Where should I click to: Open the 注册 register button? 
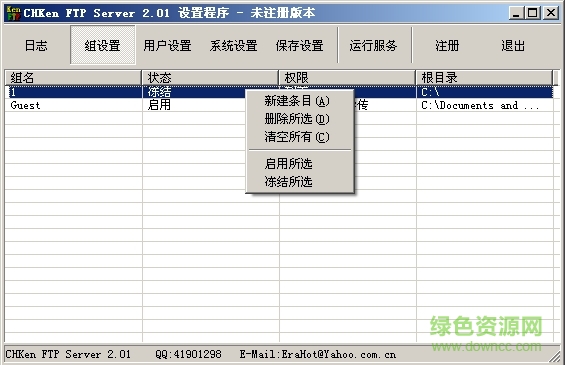447,45
